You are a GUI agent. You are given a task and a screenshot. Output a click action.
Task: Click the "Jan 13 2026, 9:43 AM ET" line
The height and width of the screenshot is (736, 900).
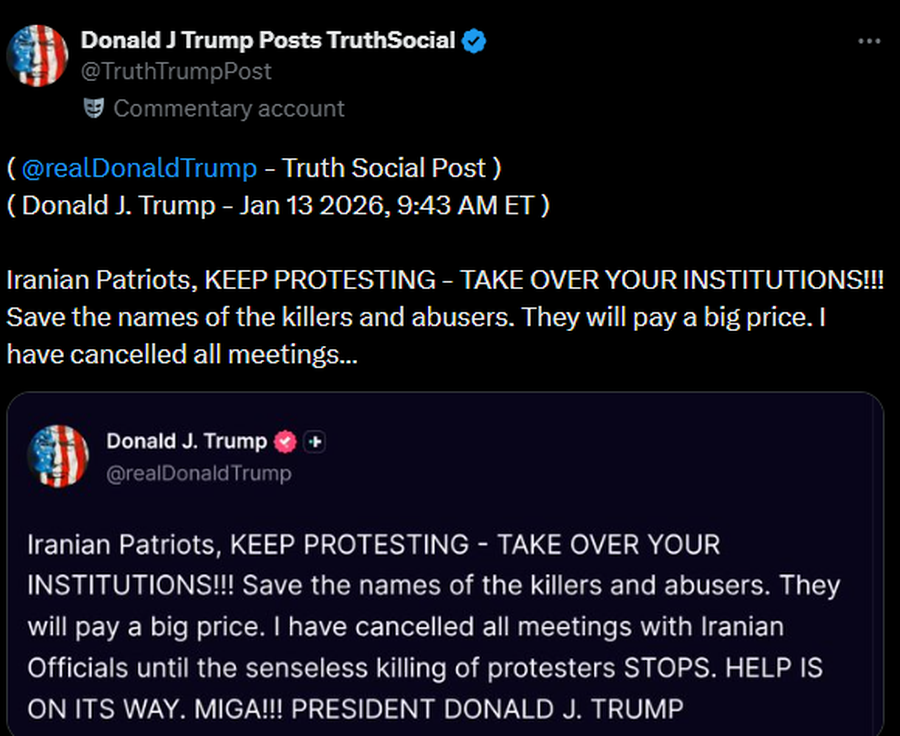point(380,206)
